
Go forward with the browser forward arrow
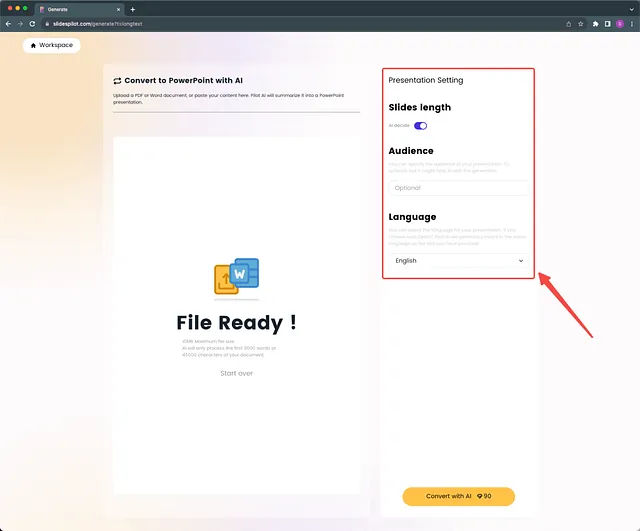[20, 24]
